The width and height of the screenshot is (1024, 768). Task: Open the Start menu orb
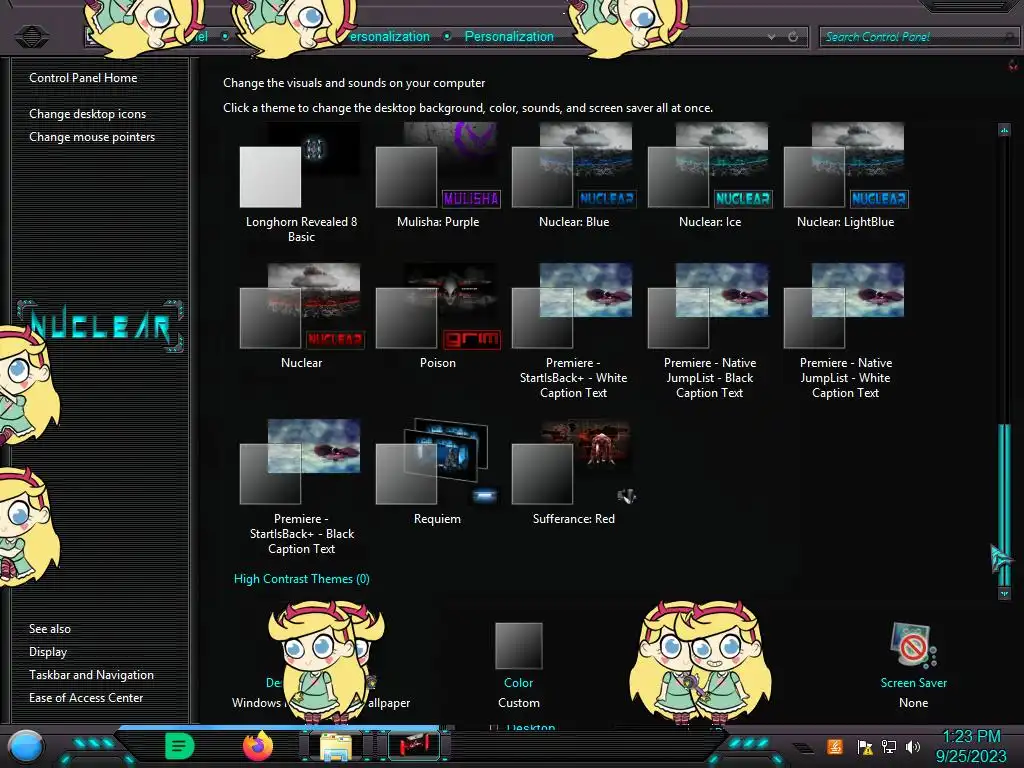click(x=26, y=746)
